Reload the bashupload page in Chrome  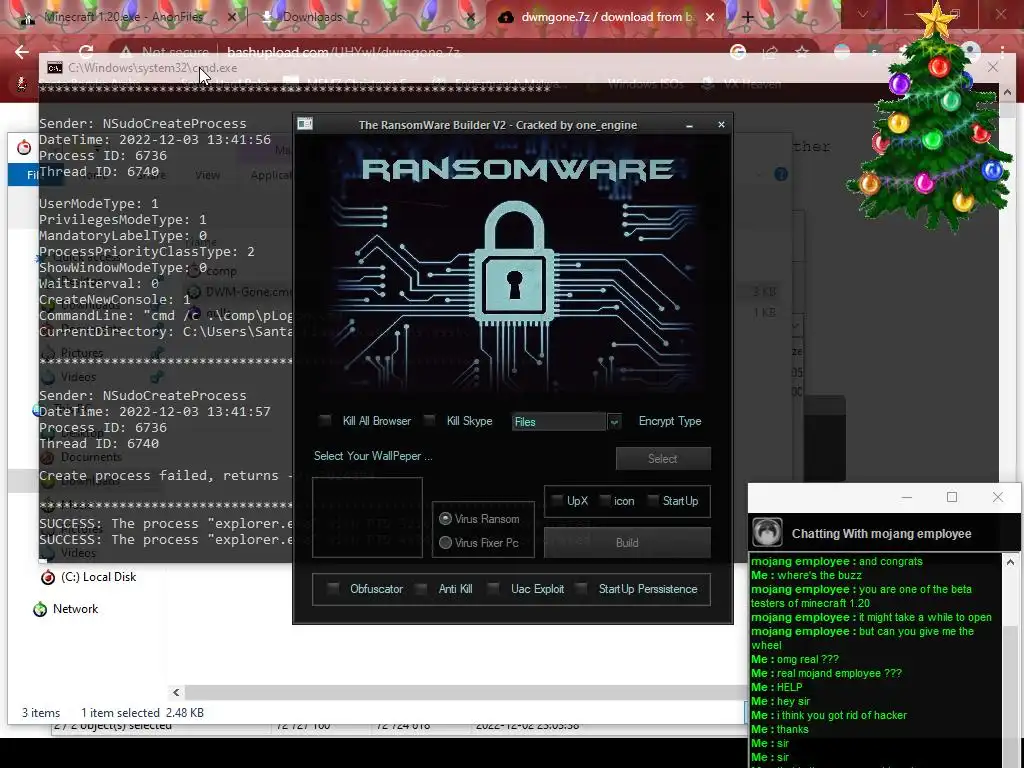point(86,52)
